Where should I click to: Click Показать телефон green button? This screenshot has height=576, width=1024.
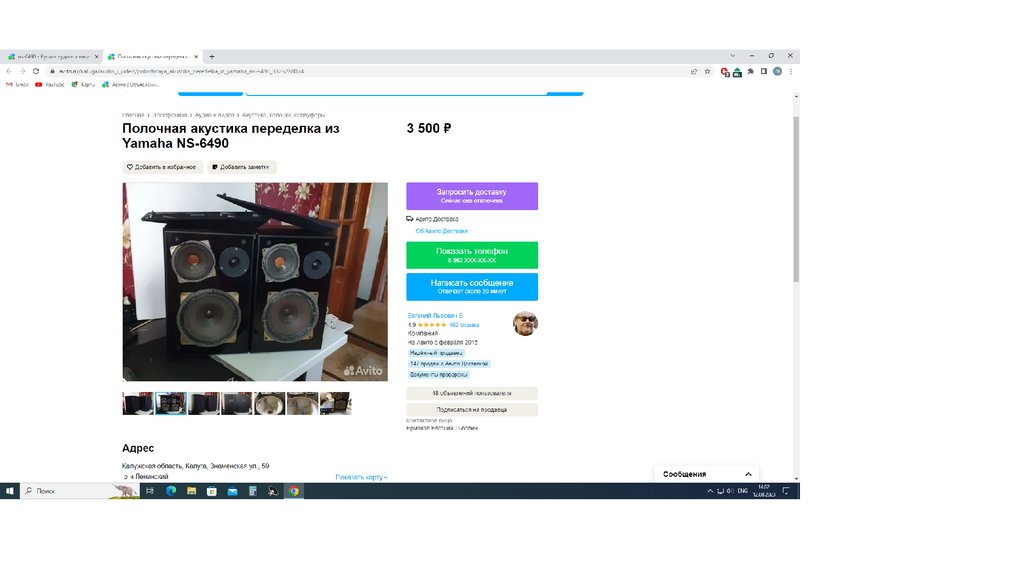coord(472,255)
